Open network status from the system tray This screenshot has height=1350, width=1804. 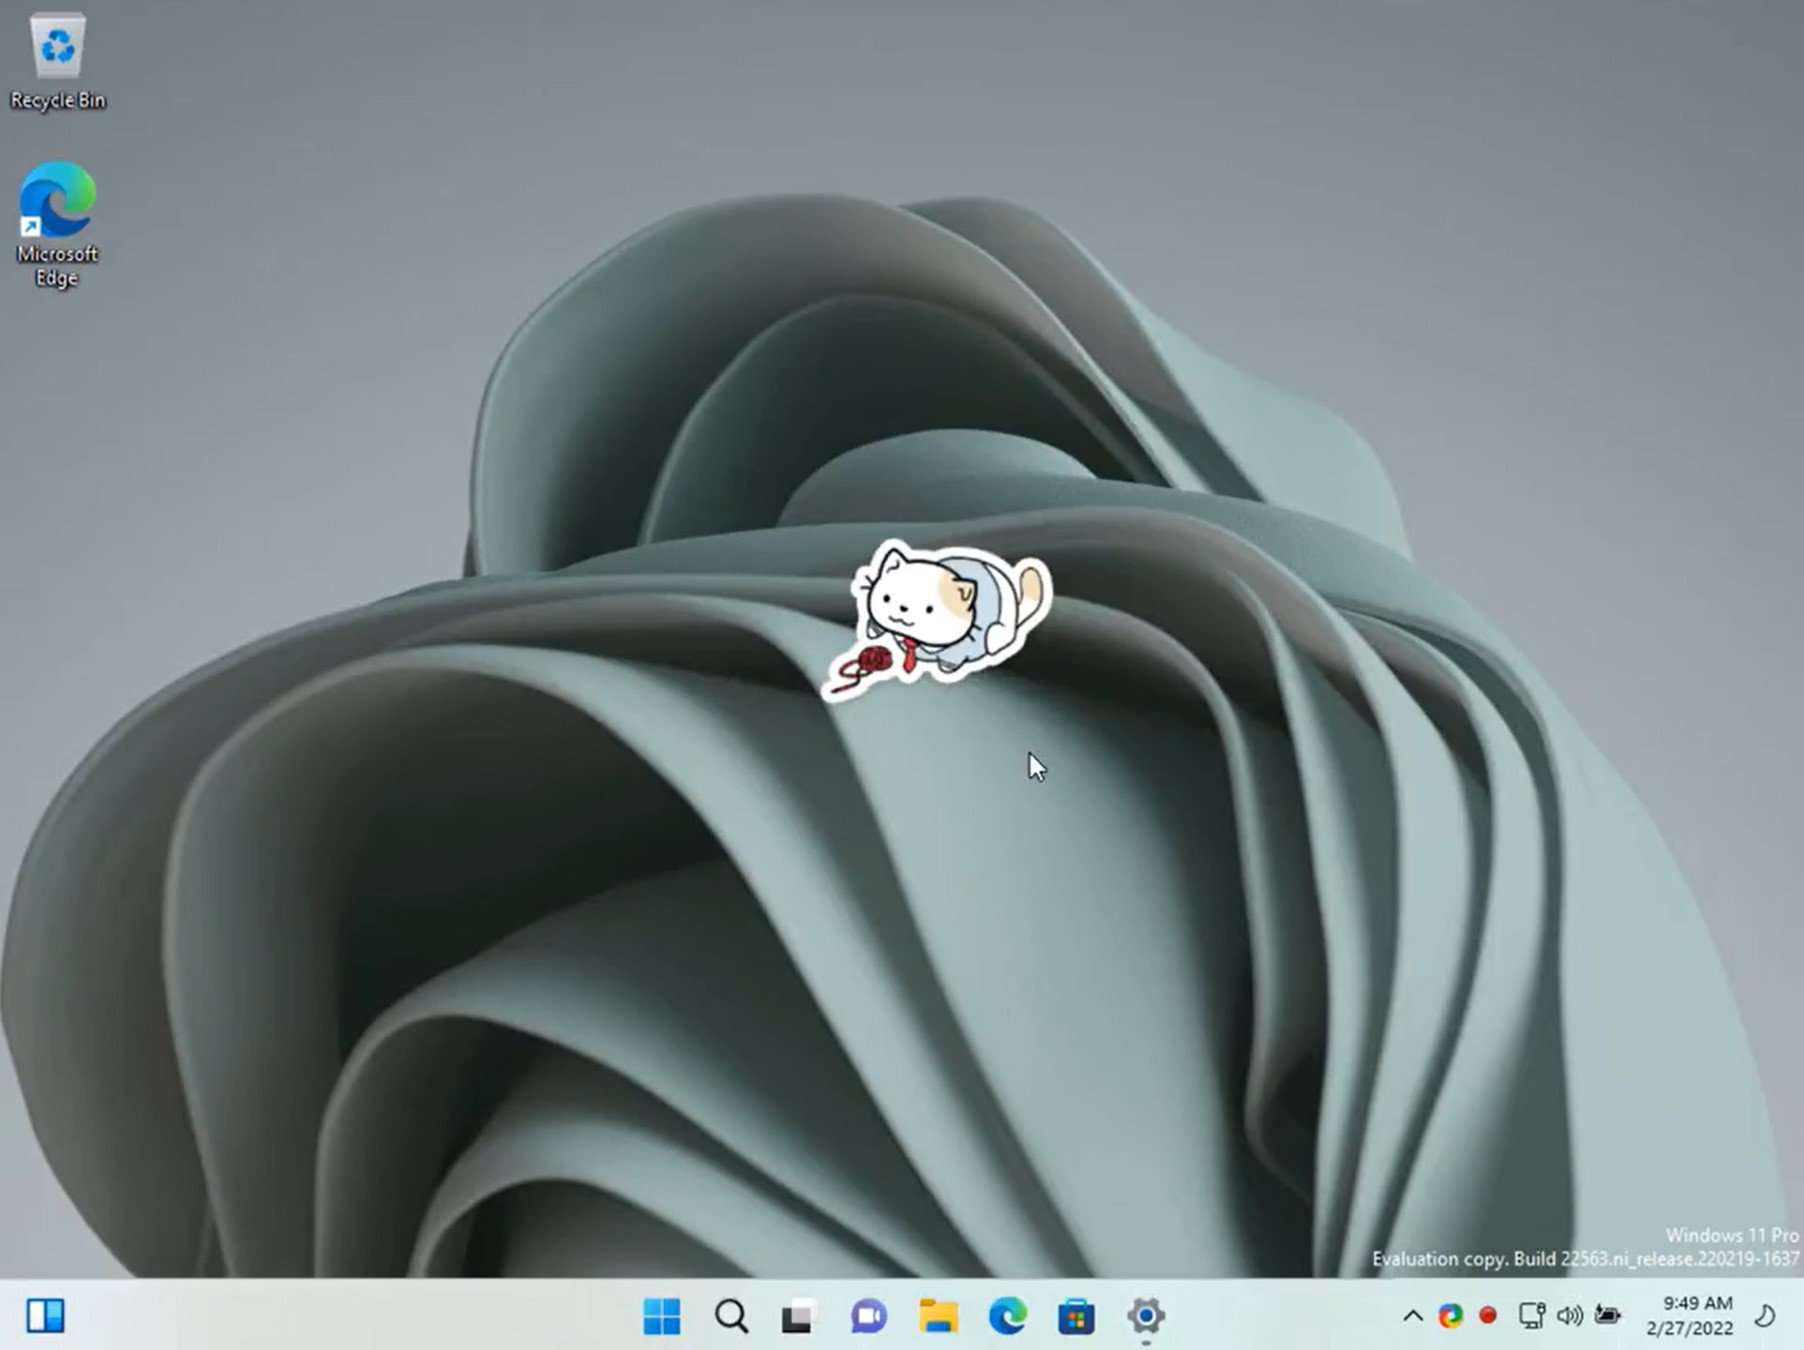click(x=1530, y=1316)
